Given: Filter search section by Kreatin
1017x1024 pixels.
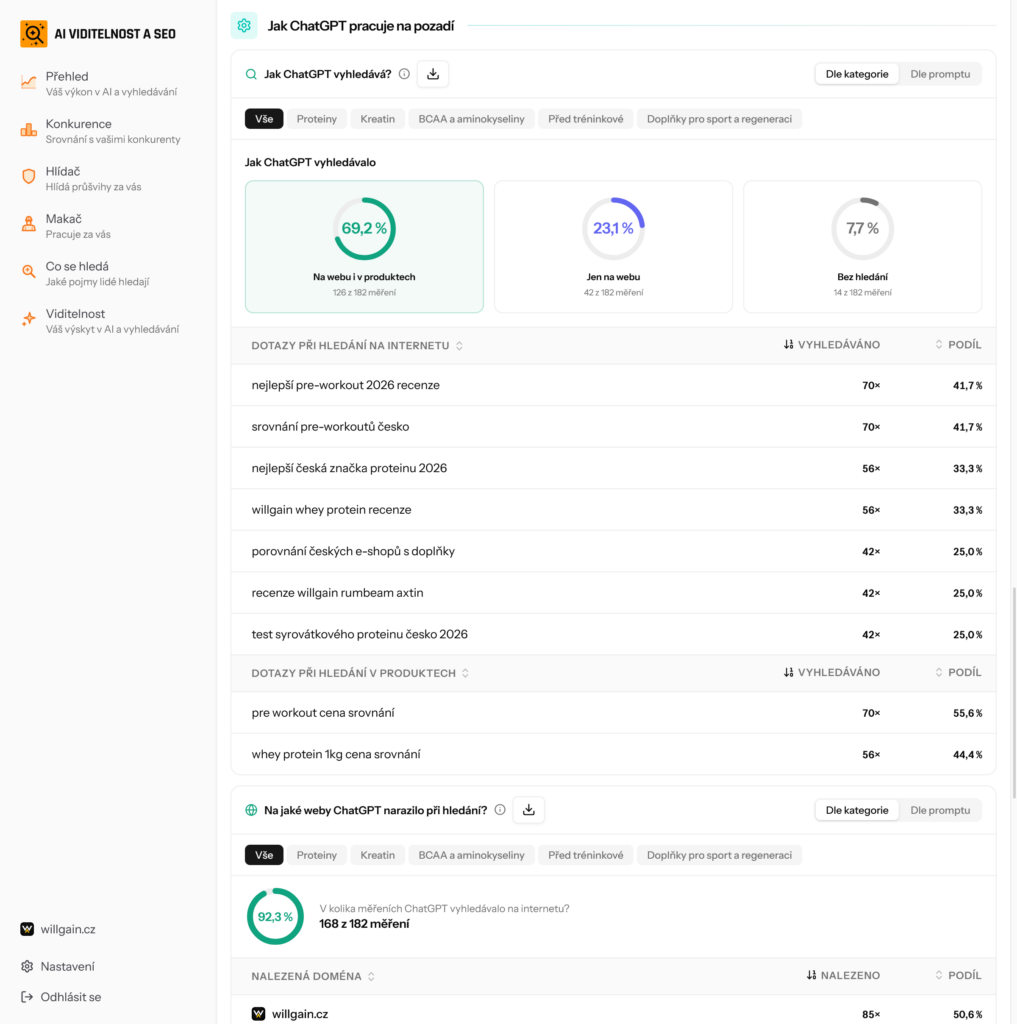Looking at the screenshot, I should tap(378, 119).
